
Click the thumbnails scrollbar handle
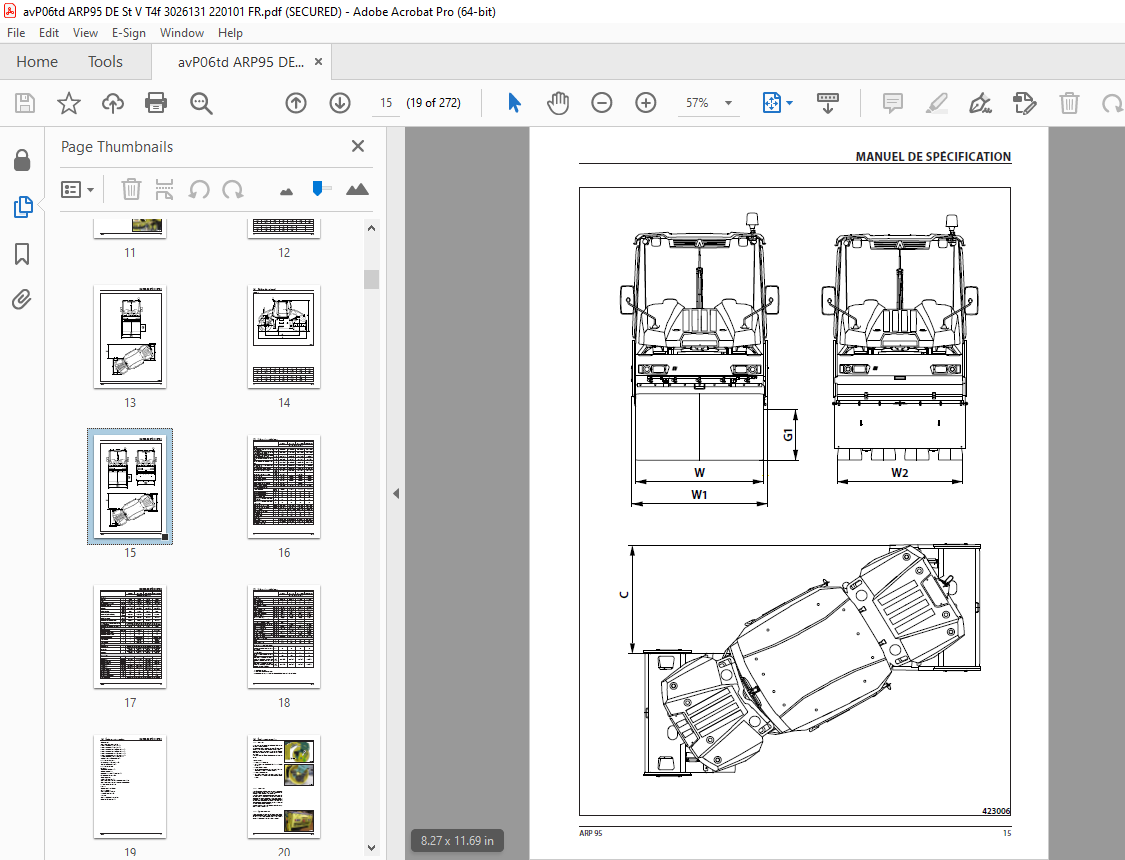[371, 279]
